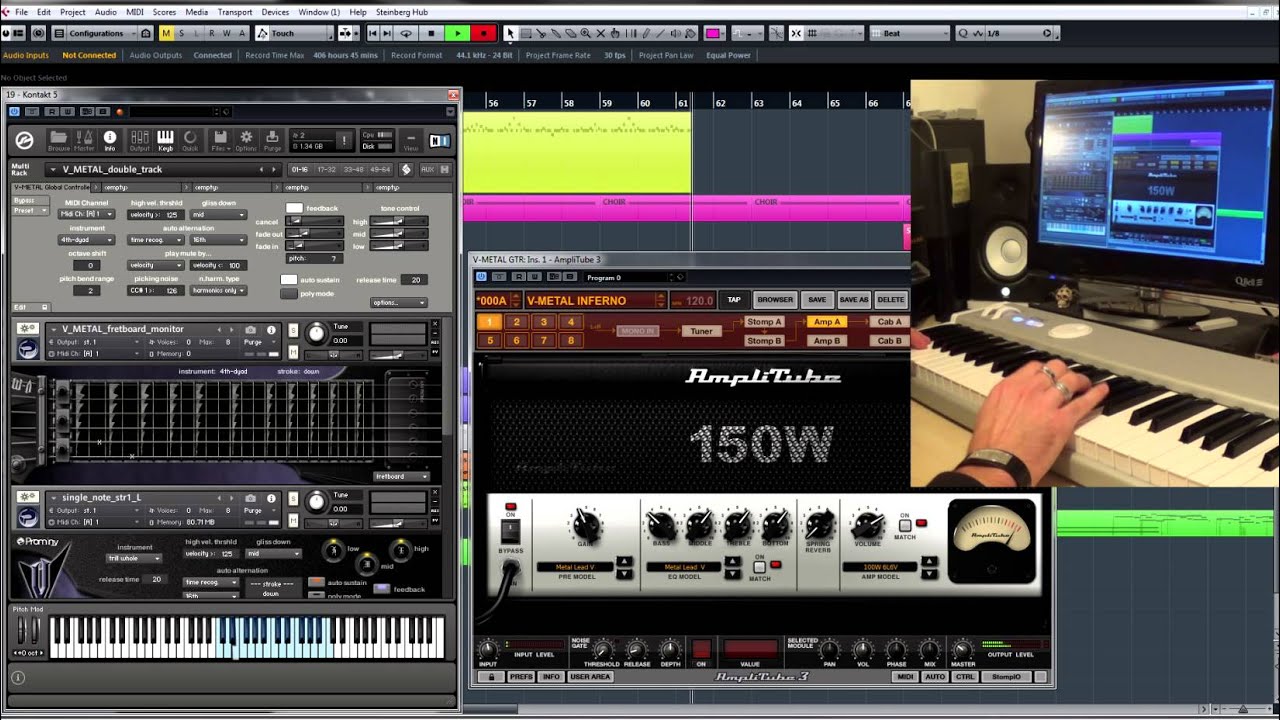Click Cubase Stop transport button
Screen dimensions: 1280x720
pos(431,33)
